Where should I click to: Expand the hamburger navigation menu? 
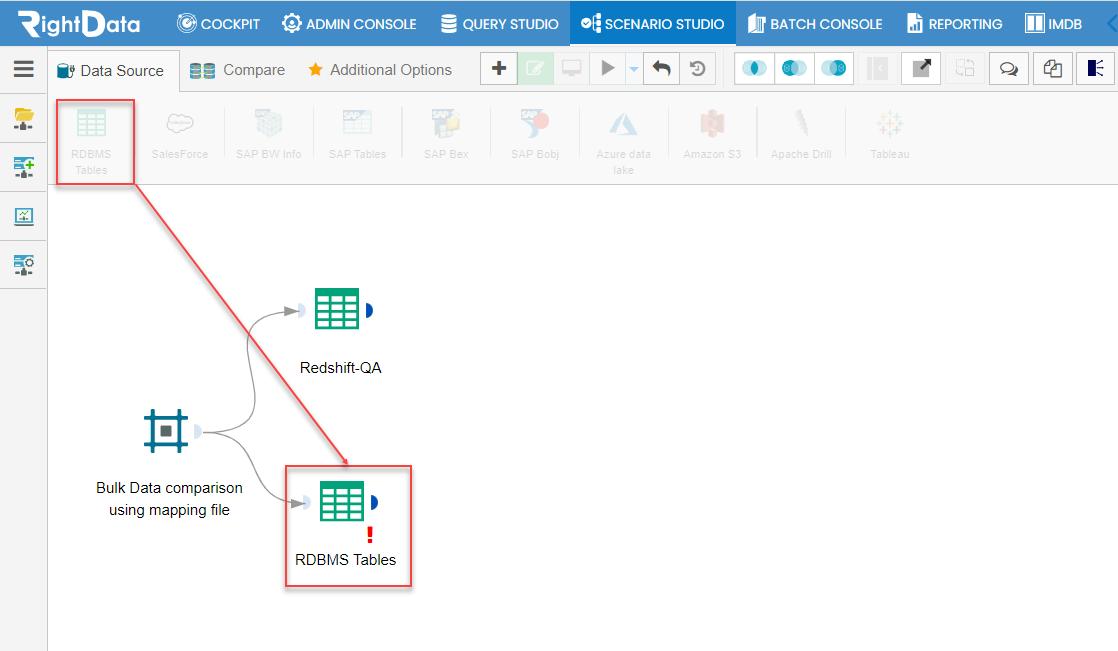pos(23,69)
